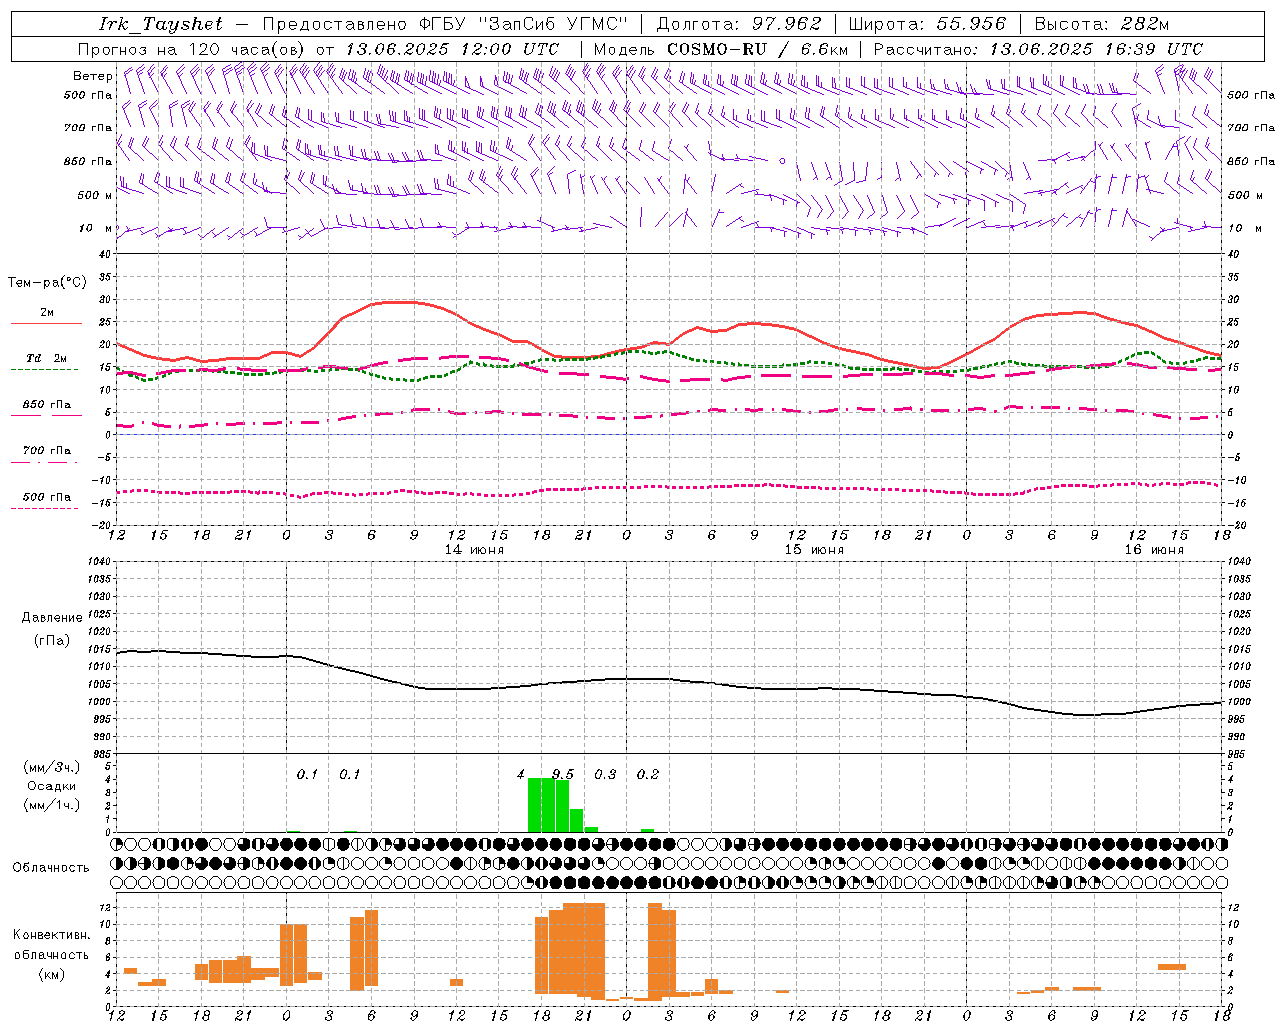The image size is (1280, 1024).
Task: Click the "Облачность" cloud cover row label
Action: 51,868
